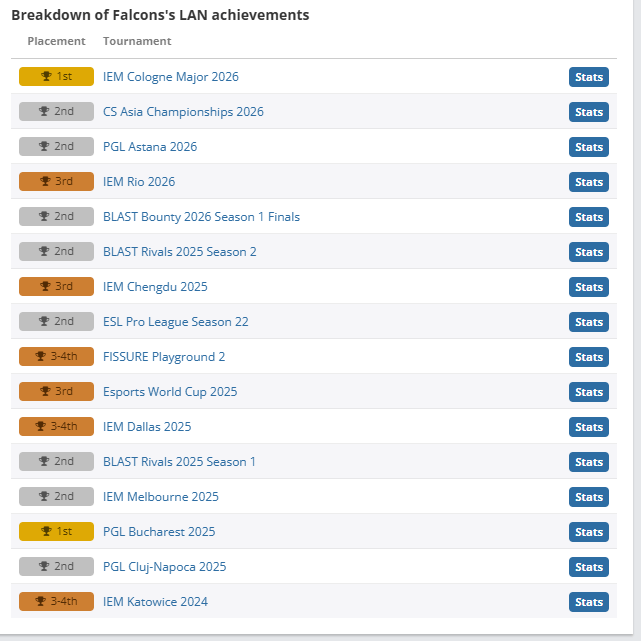View Stats for BLAST Rivals 2025 Season 2
641x641 pixels.
pos(589,252)
